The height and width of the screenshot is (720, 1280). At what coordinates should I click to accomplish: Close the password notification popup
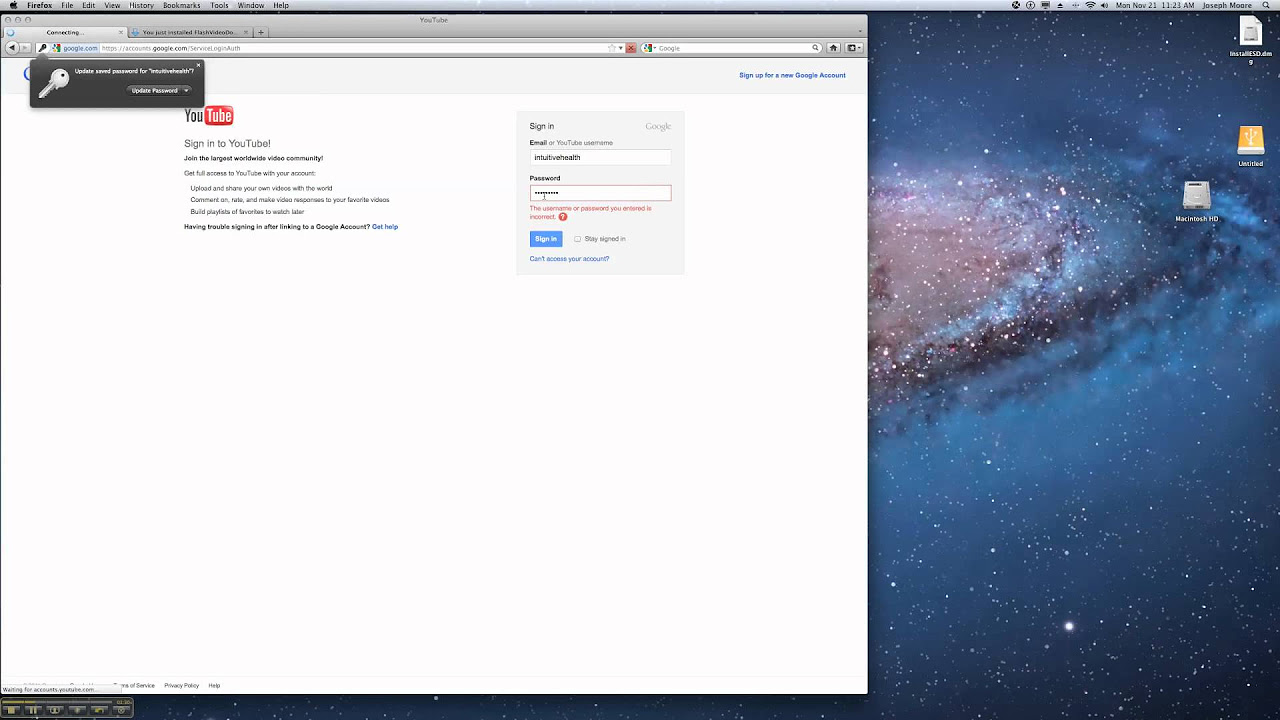coord(198,65)
